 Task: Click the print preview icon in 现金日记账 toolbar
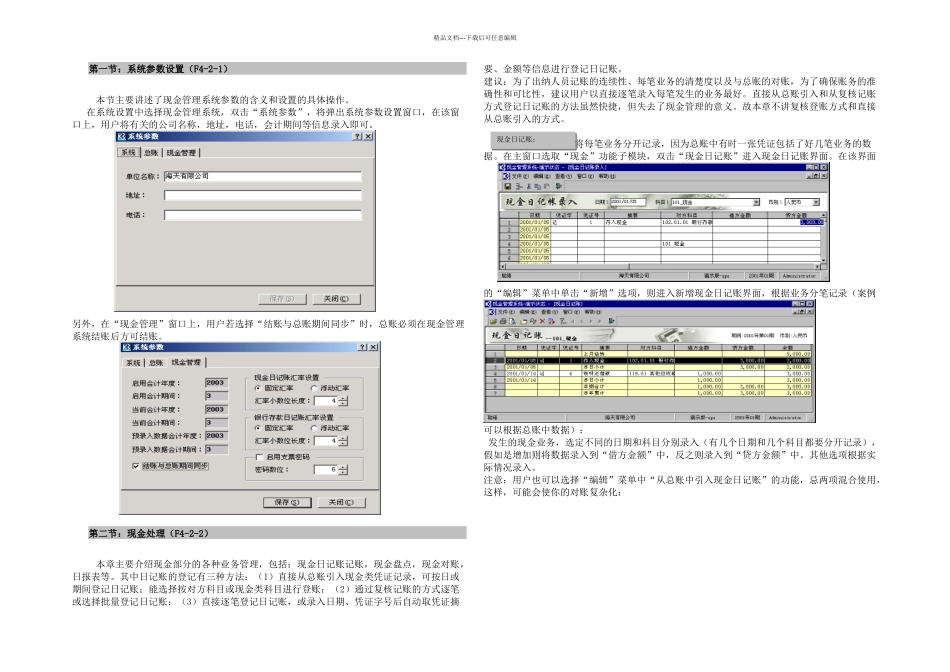513,321
